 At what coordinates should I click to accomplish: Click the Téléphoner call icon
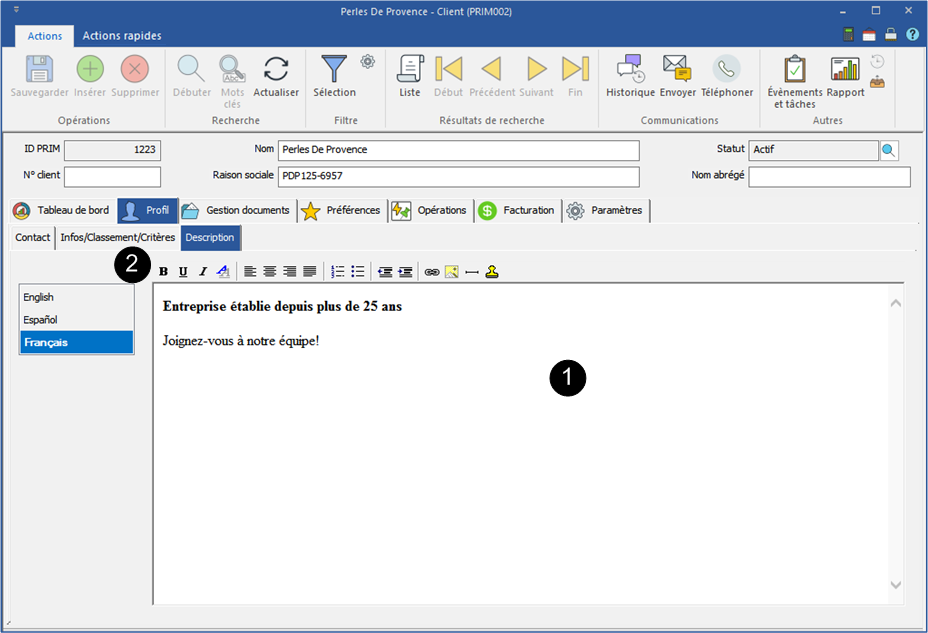point(726,69)
